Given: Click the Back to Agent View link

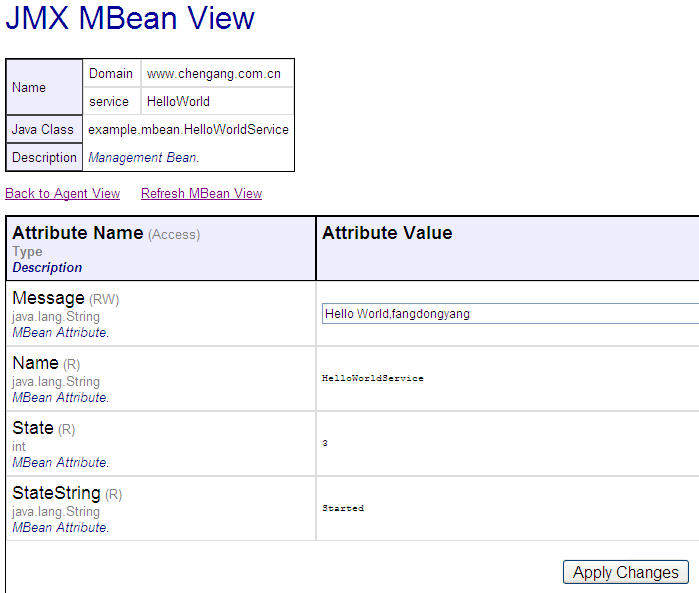Looking at the screenshot, I should 62,194.
